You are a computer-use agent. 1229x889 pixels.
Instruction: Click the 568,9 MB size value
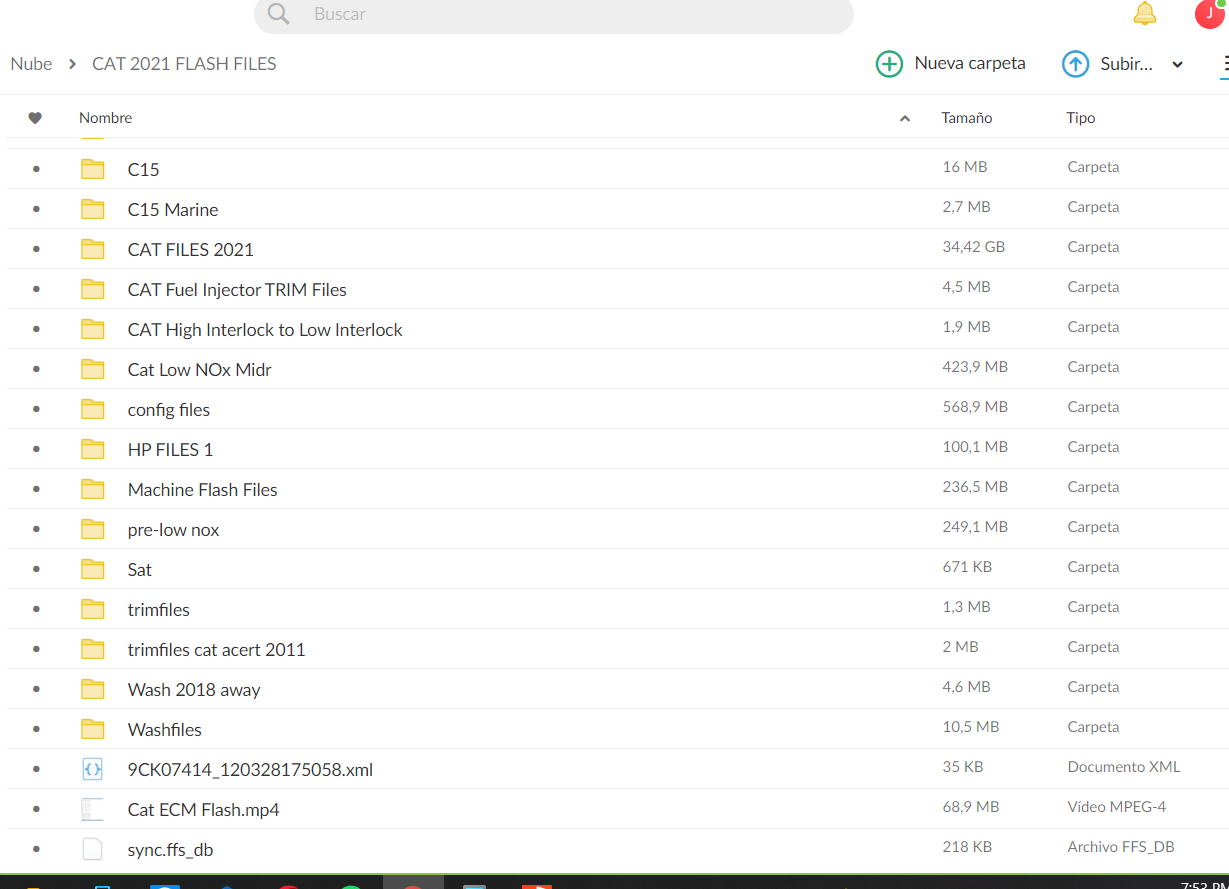point(975,407)
